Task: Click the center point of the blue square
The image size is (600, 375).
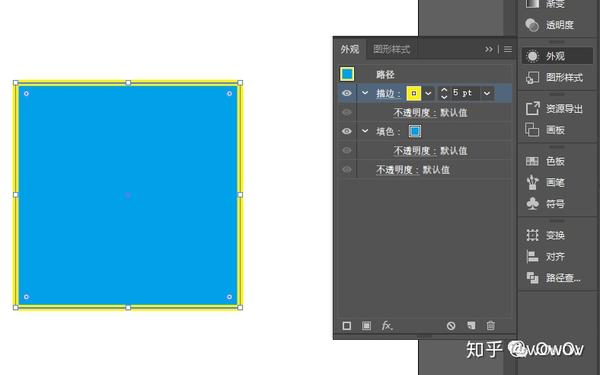Action: pyautogui.click(x=128, y=195)
